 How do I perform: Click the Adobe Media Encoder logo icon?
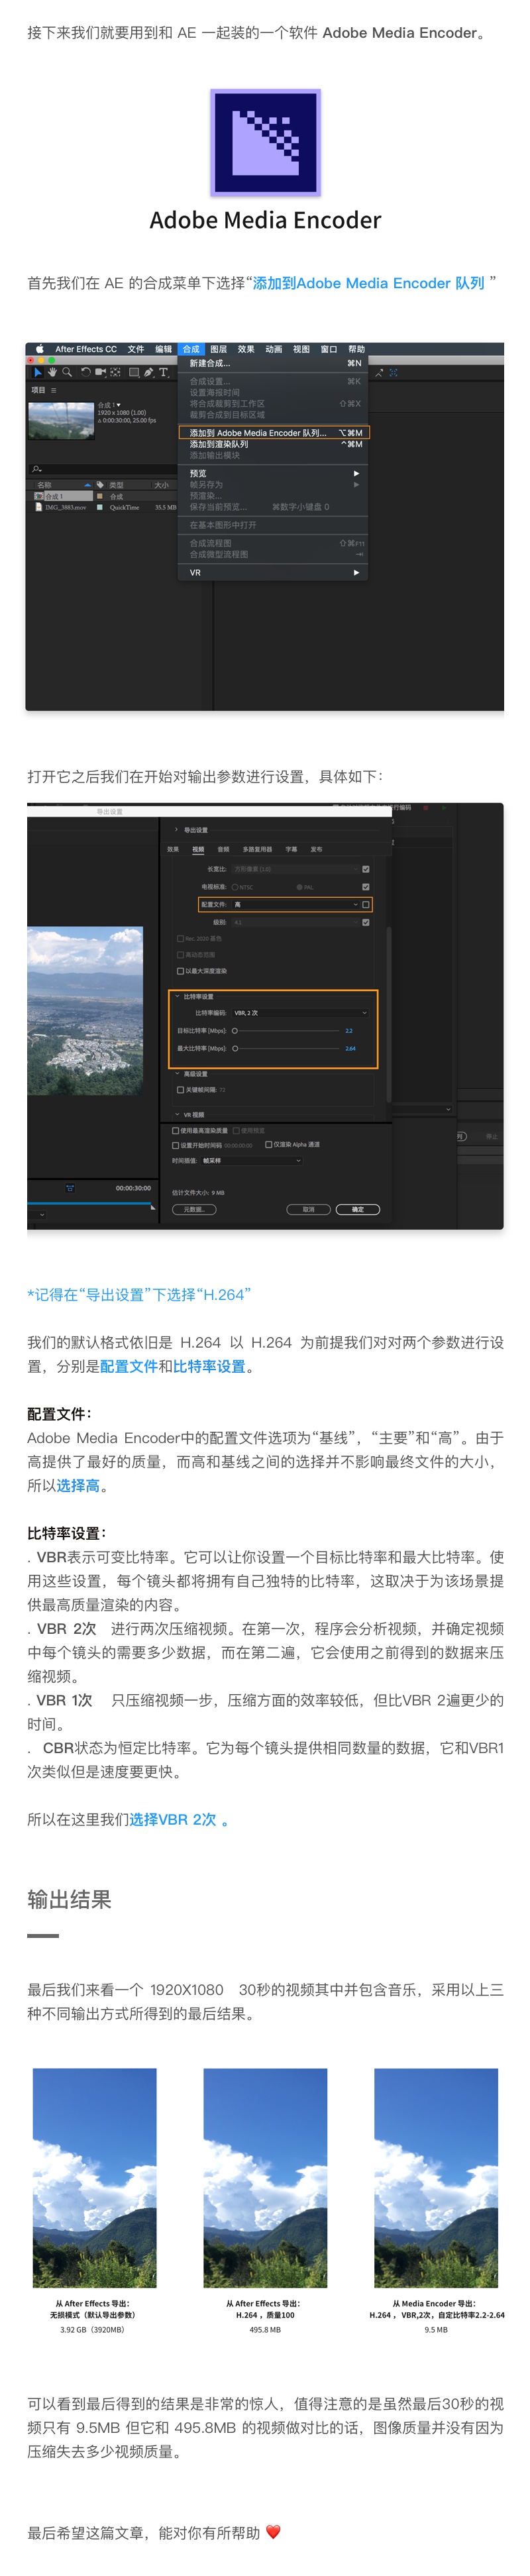click(265, 143)
